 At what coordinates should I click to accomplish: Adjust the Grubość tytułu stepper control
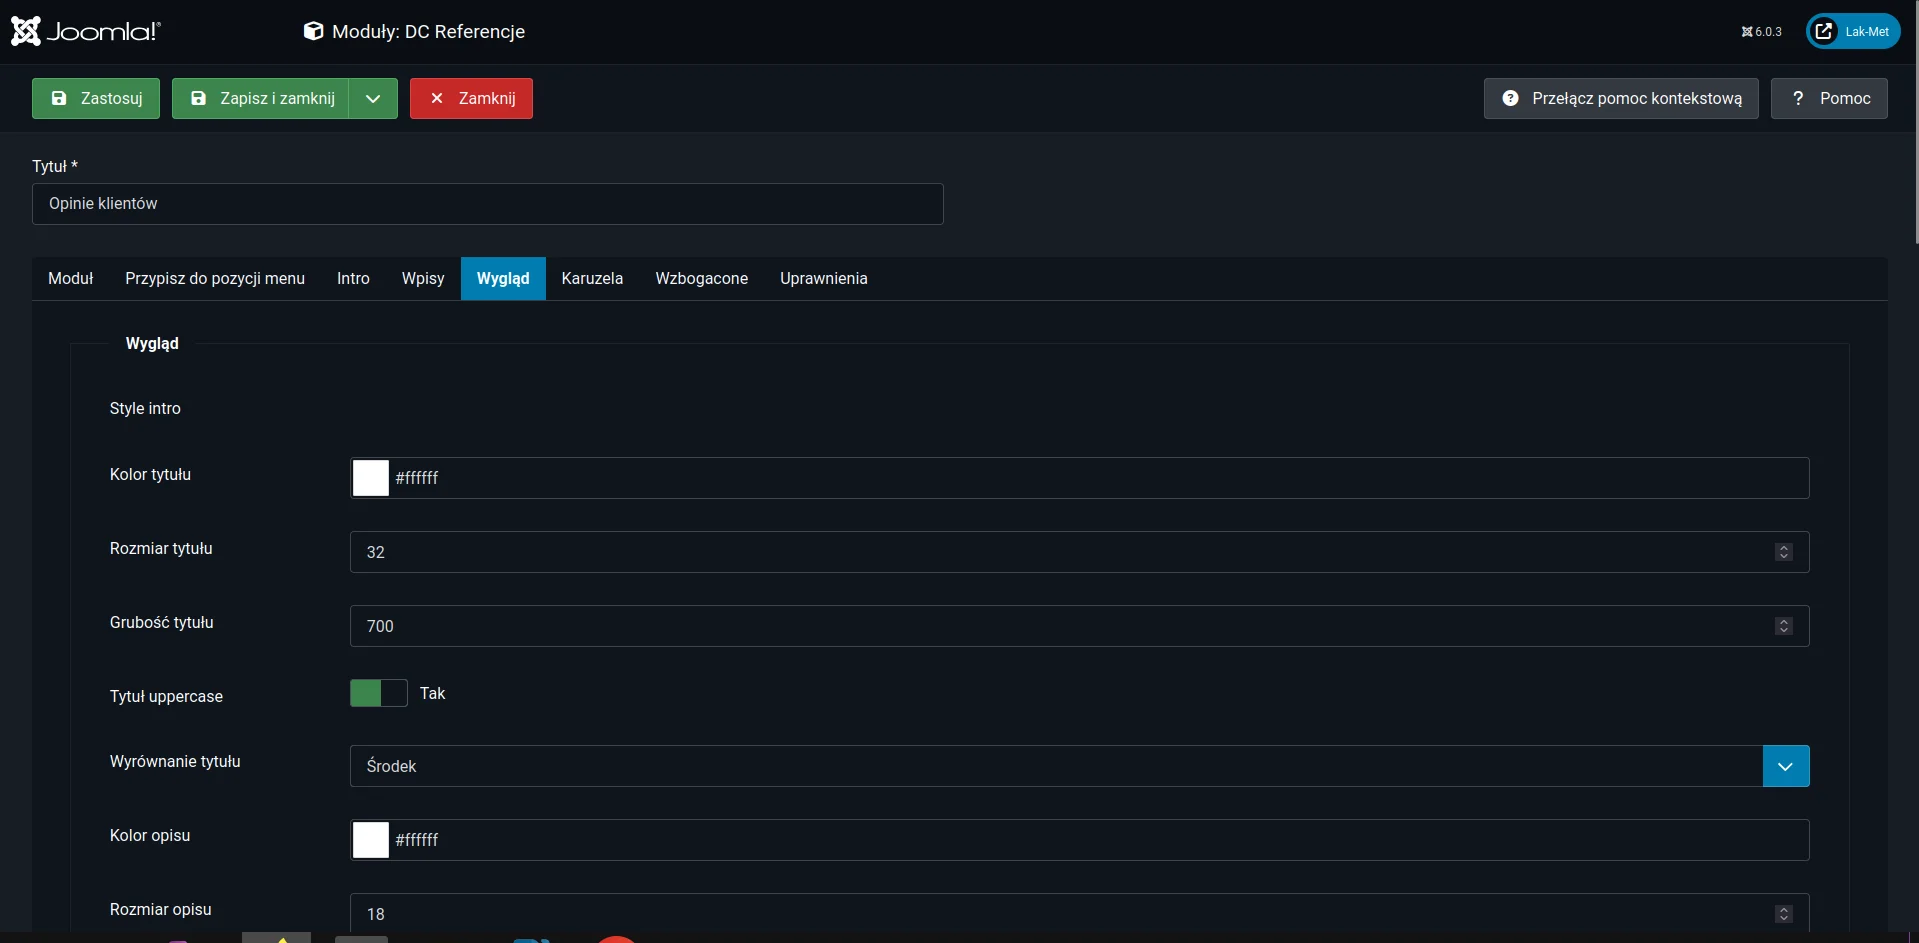click(1783, 626)
